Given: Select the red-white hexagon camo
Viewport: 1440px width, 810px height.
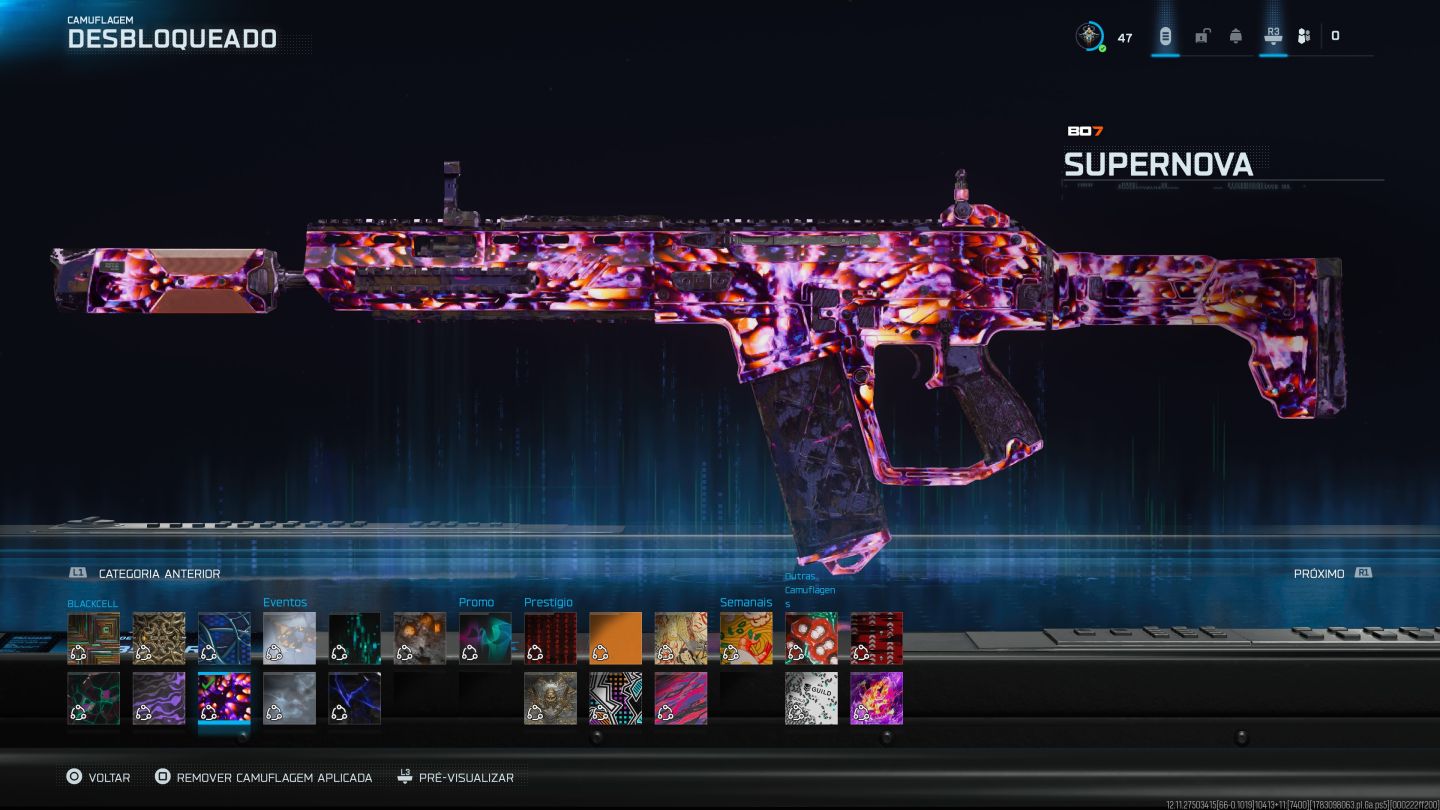Looking at the screenshot, I should coord(811,638).
